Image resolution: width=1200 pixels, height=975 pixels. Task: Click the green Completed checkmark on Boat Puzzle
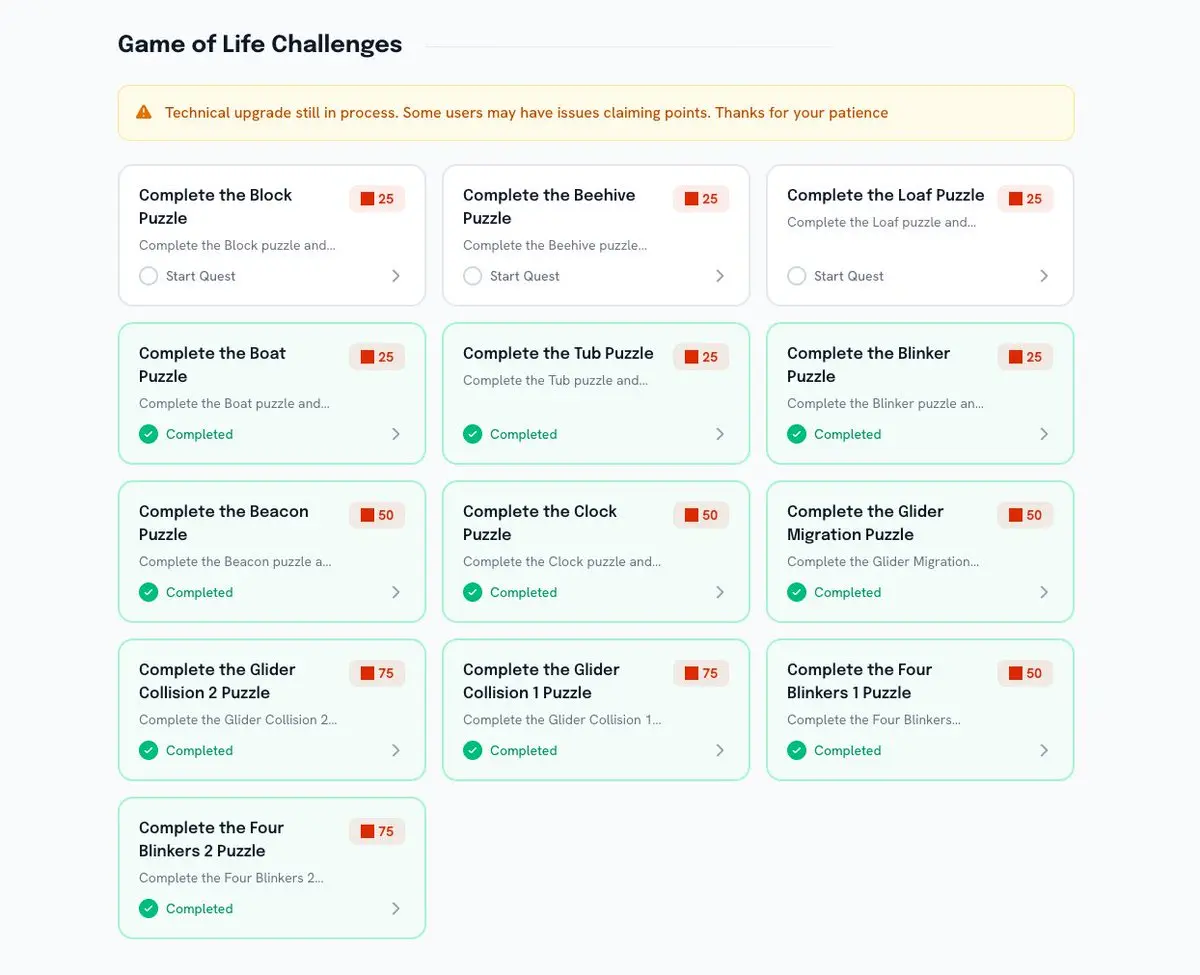pyautogui.click(x=149, y=434)
